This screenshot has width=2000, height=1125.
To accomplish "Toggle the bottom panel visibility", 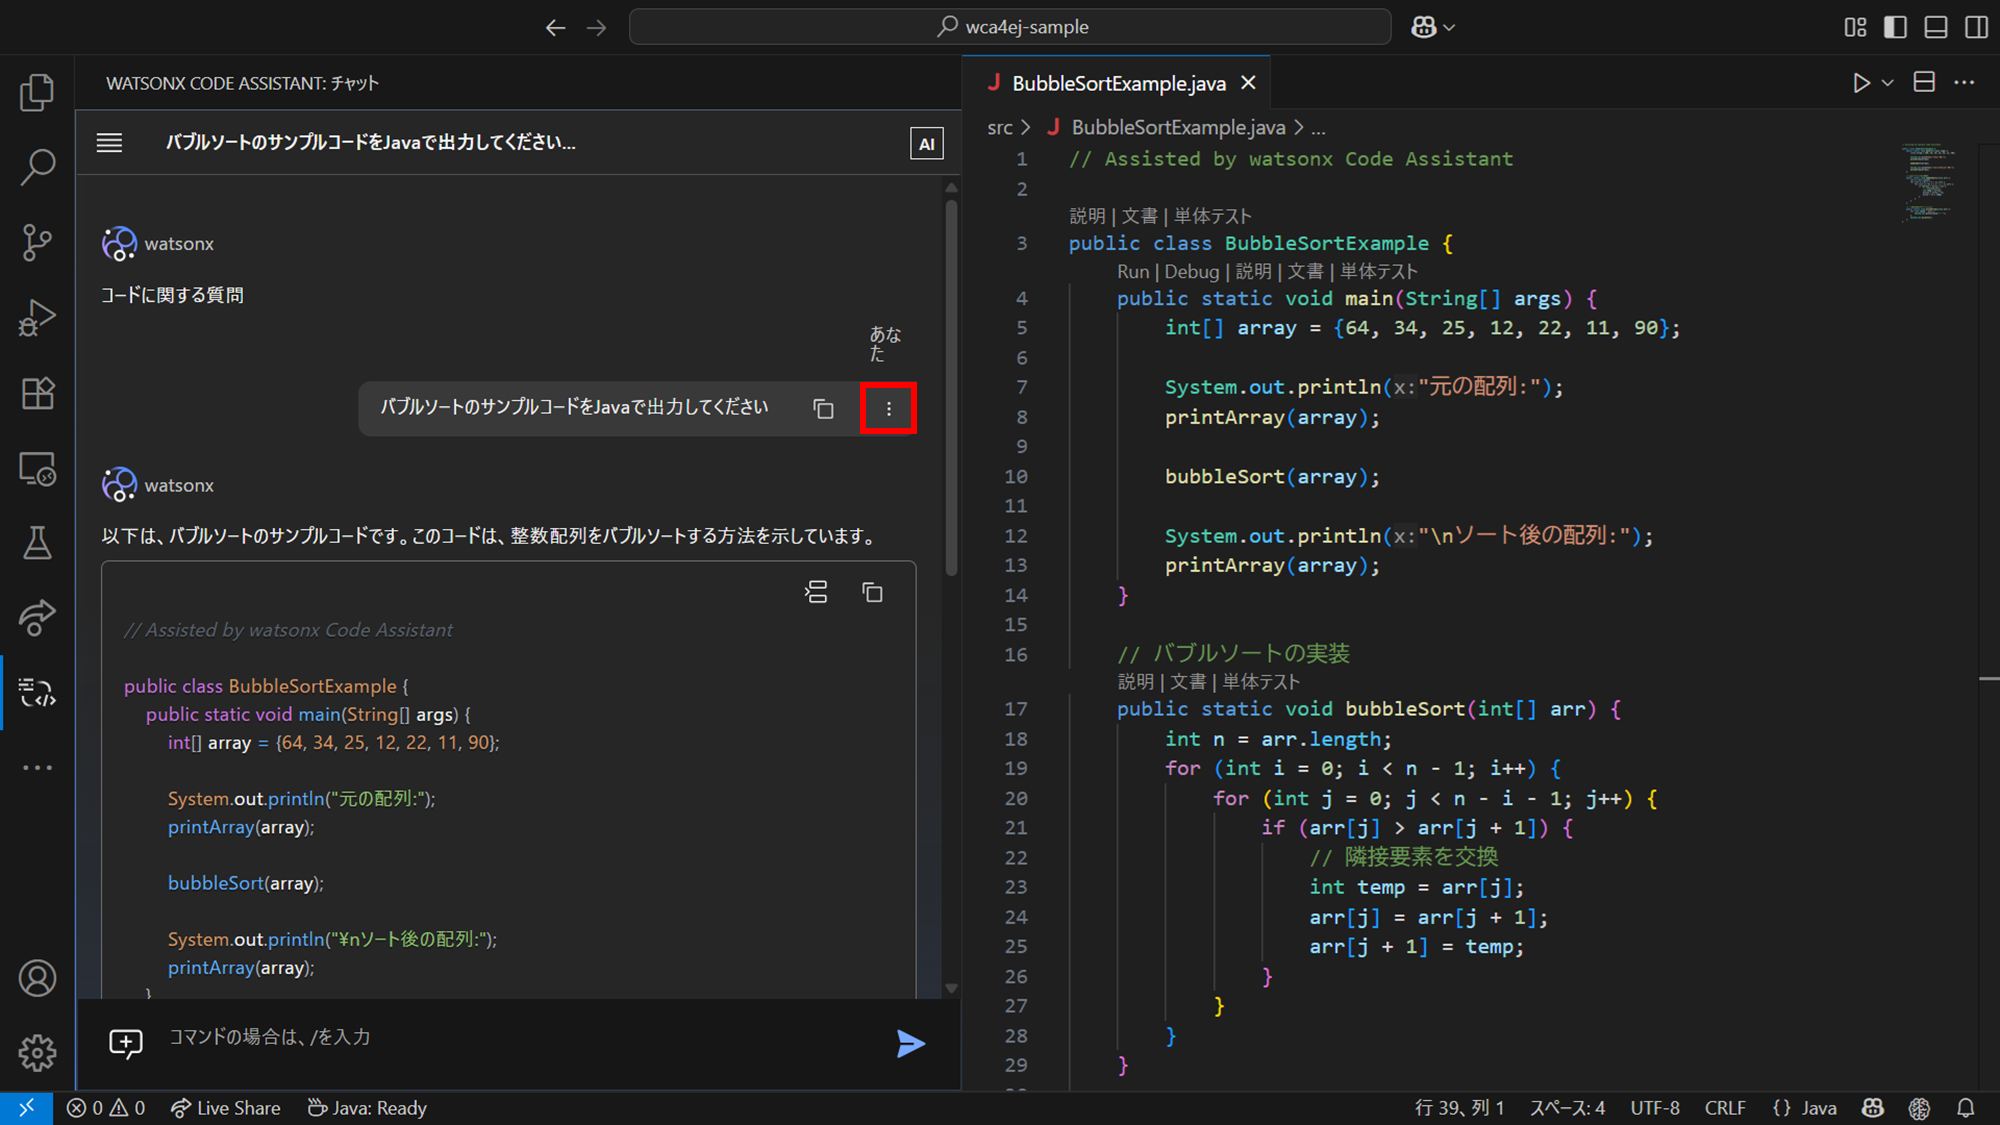I will pos(1935,27).
